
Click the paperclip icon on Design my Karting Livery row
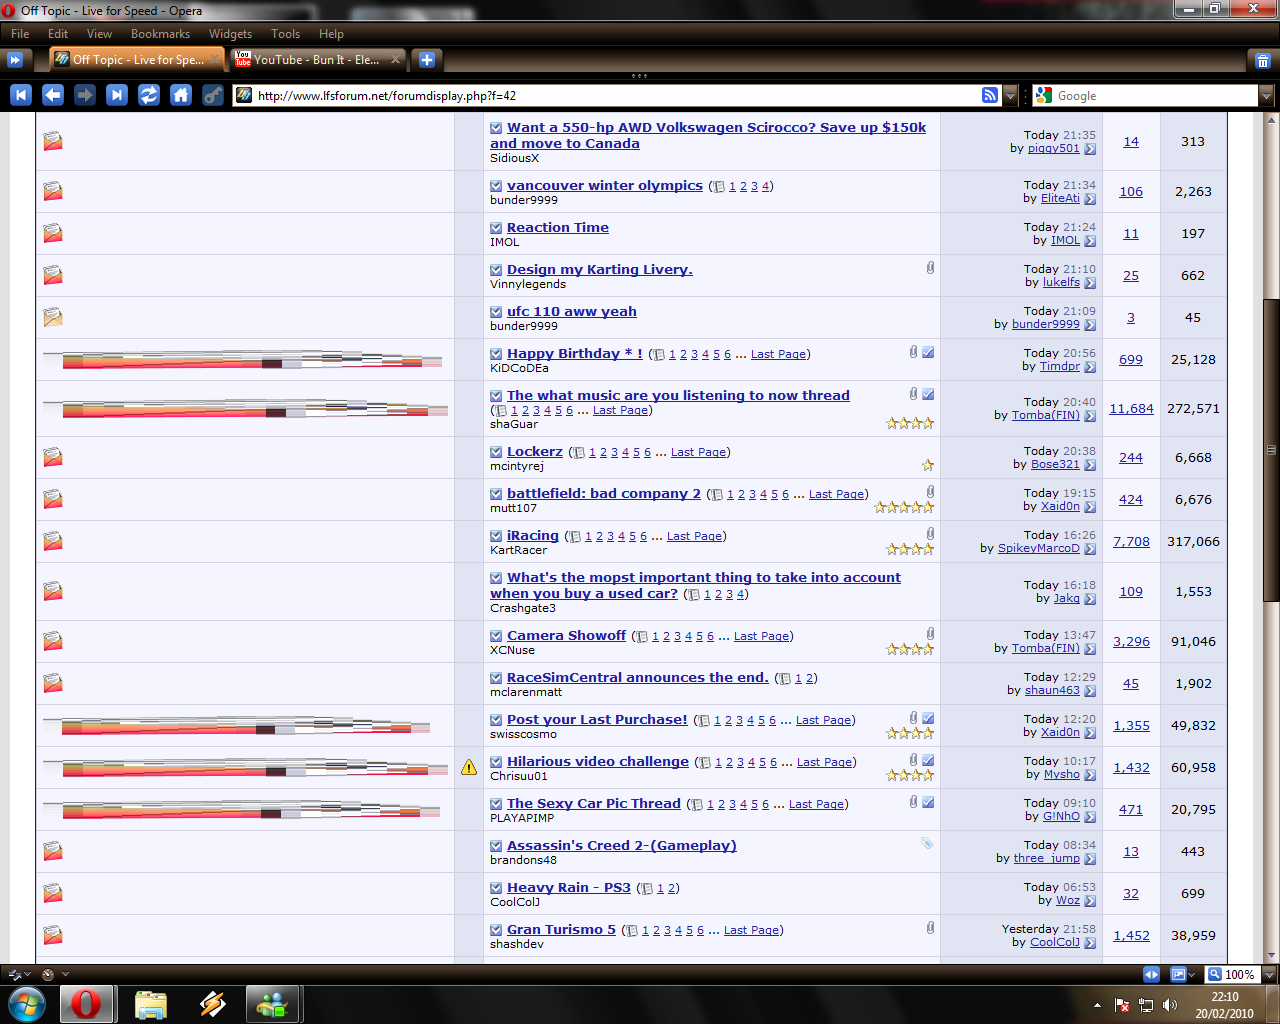point(930,268)
